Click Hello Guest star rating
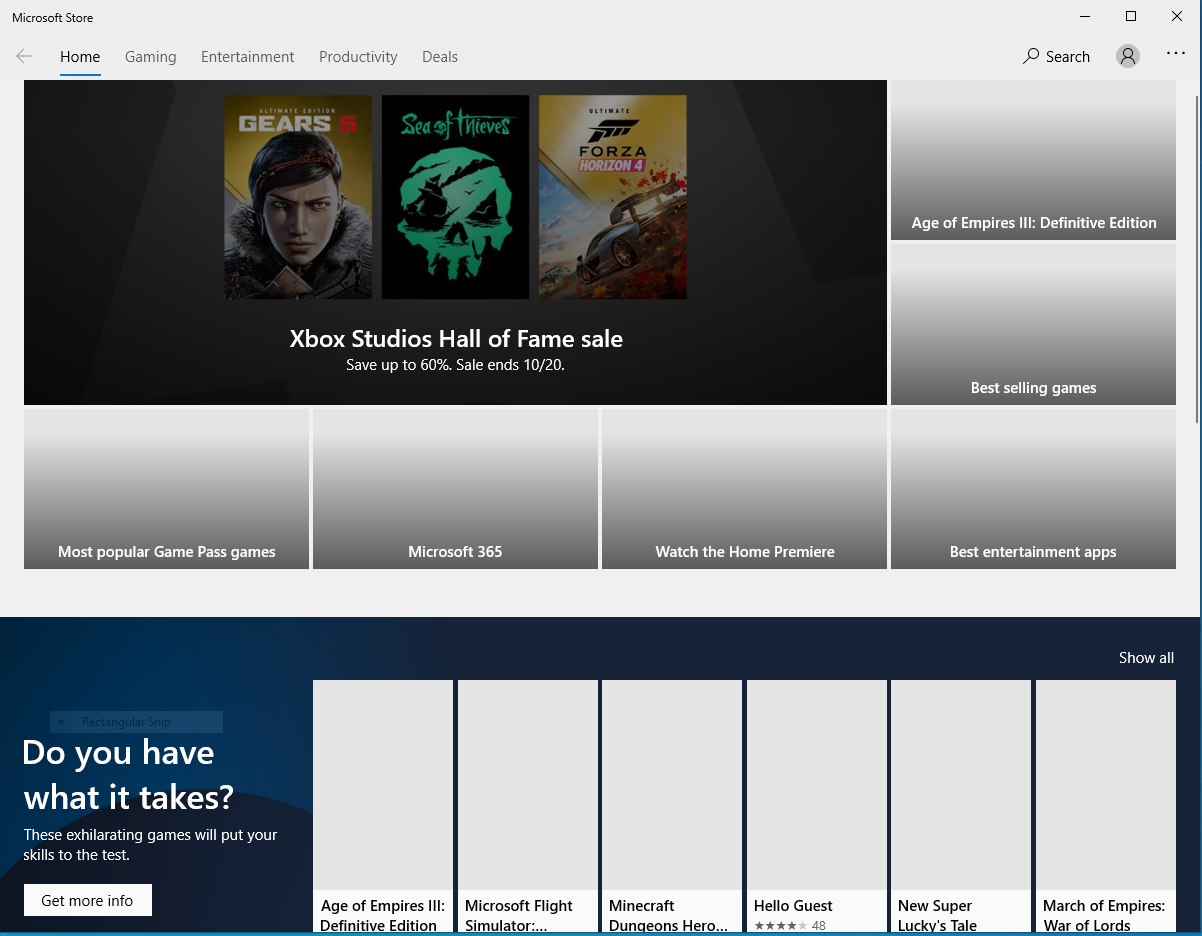Screen dimensions: 1202x936 tap(780, 926)
